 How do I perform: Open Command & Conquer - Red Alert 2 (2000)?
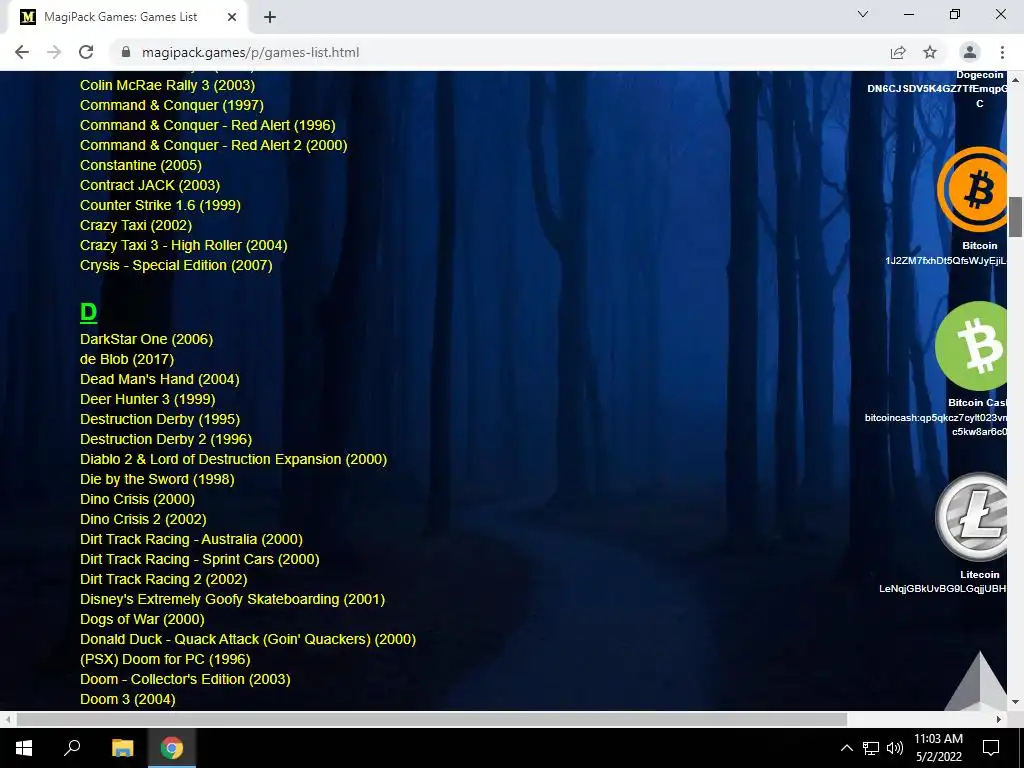(x=214, y=145)
